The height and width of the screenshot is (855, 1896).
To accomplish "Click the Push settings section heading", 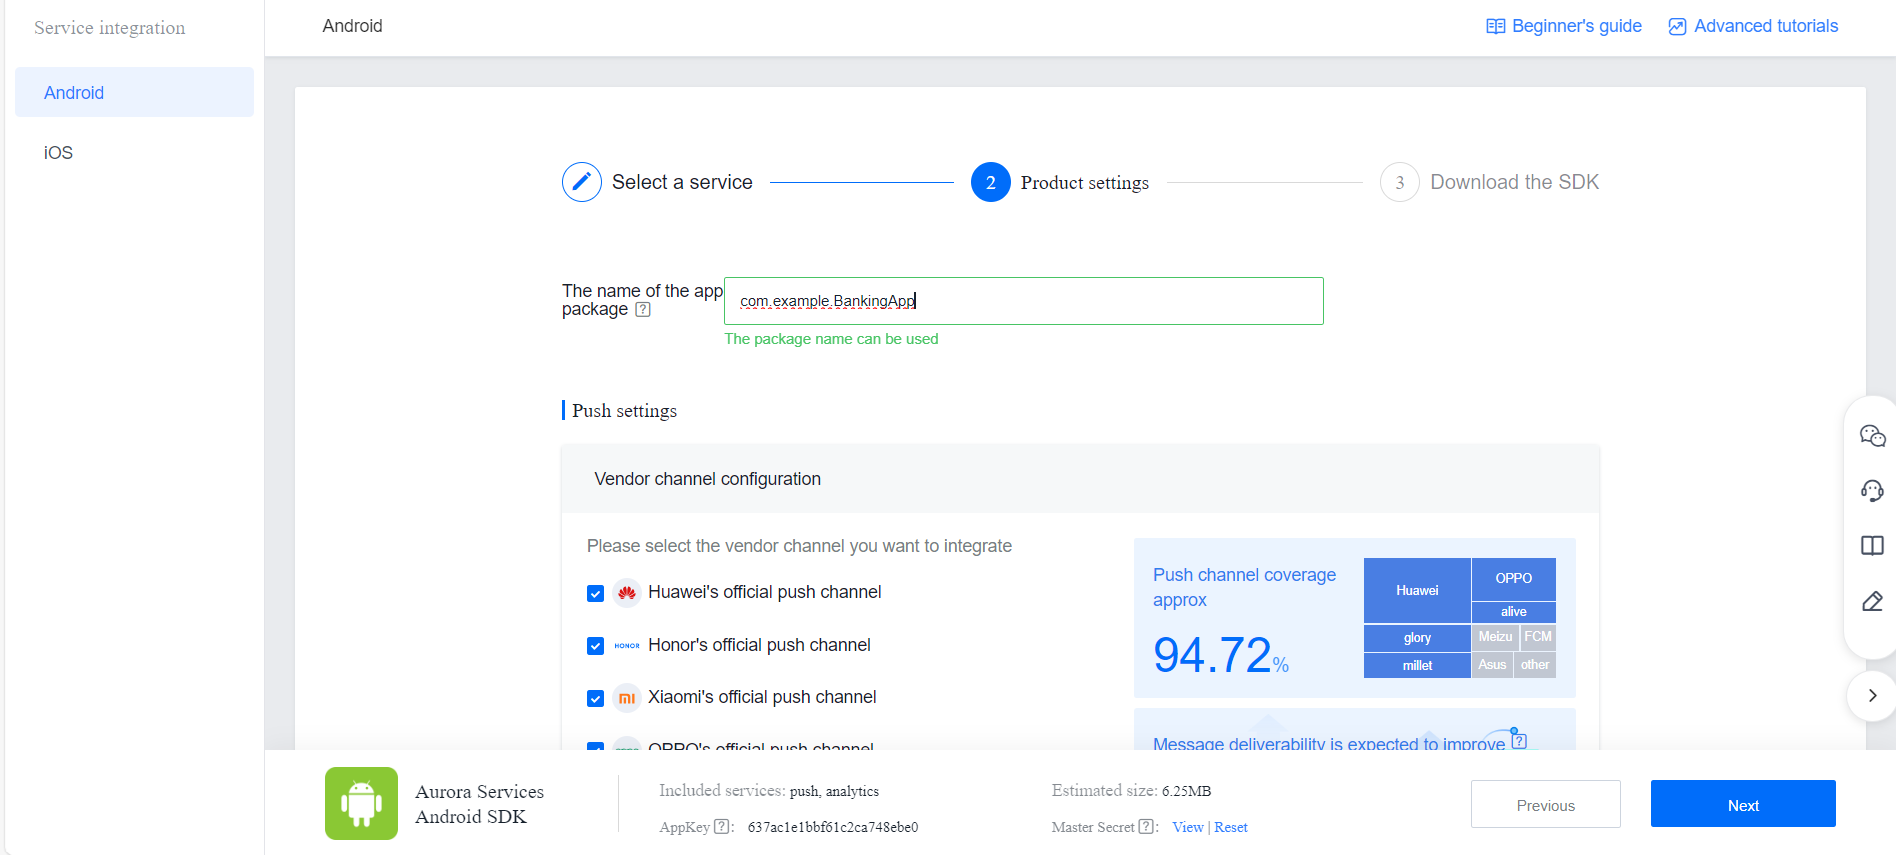I will pos(624,411).
